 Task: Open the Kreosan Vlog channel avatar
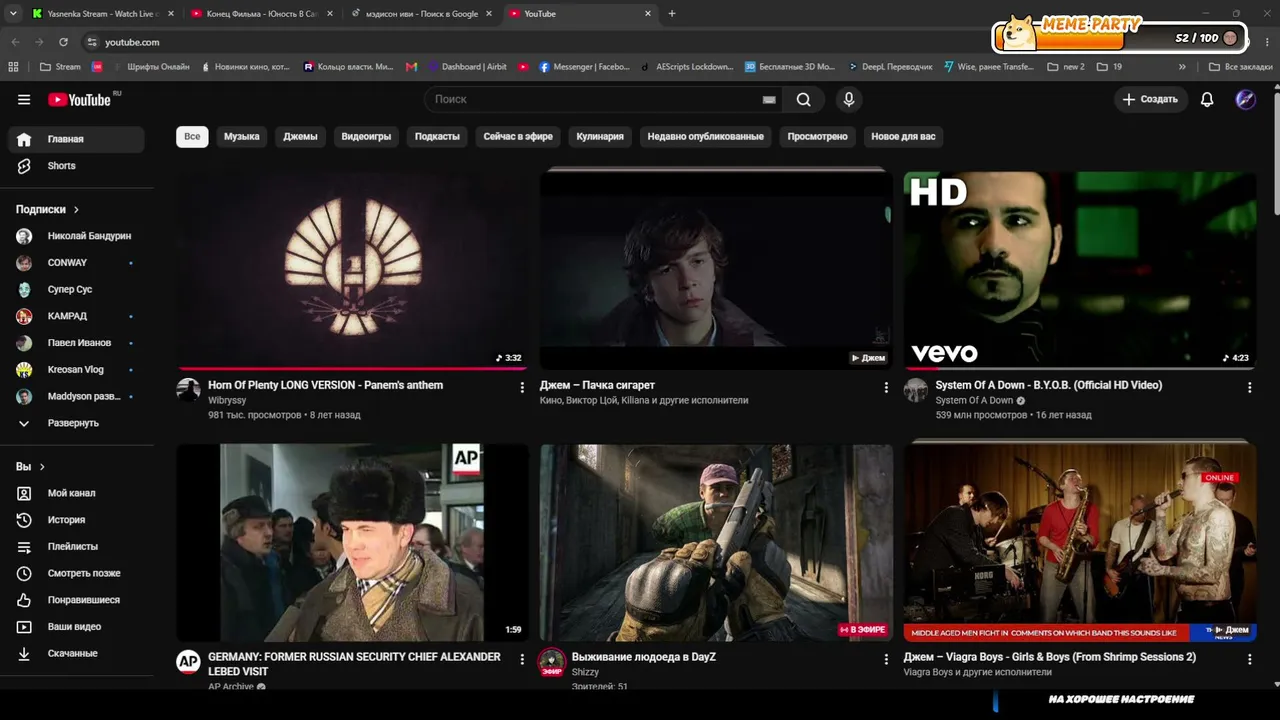pos(24,370)
